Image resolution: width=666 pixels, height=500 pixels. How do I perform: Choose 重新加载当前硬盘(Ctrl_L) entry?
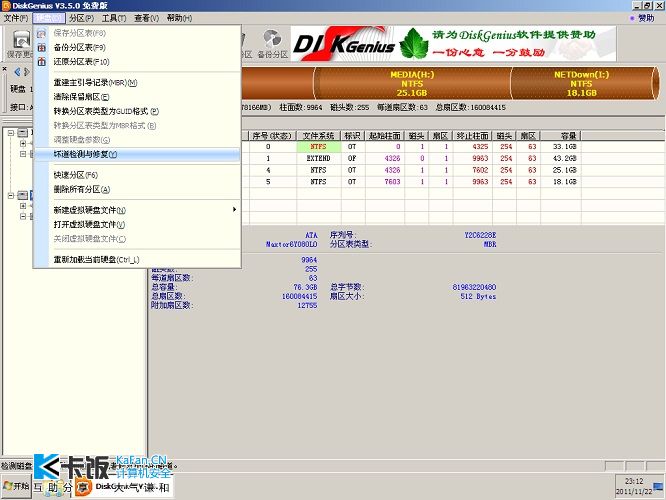coord(96,260)
